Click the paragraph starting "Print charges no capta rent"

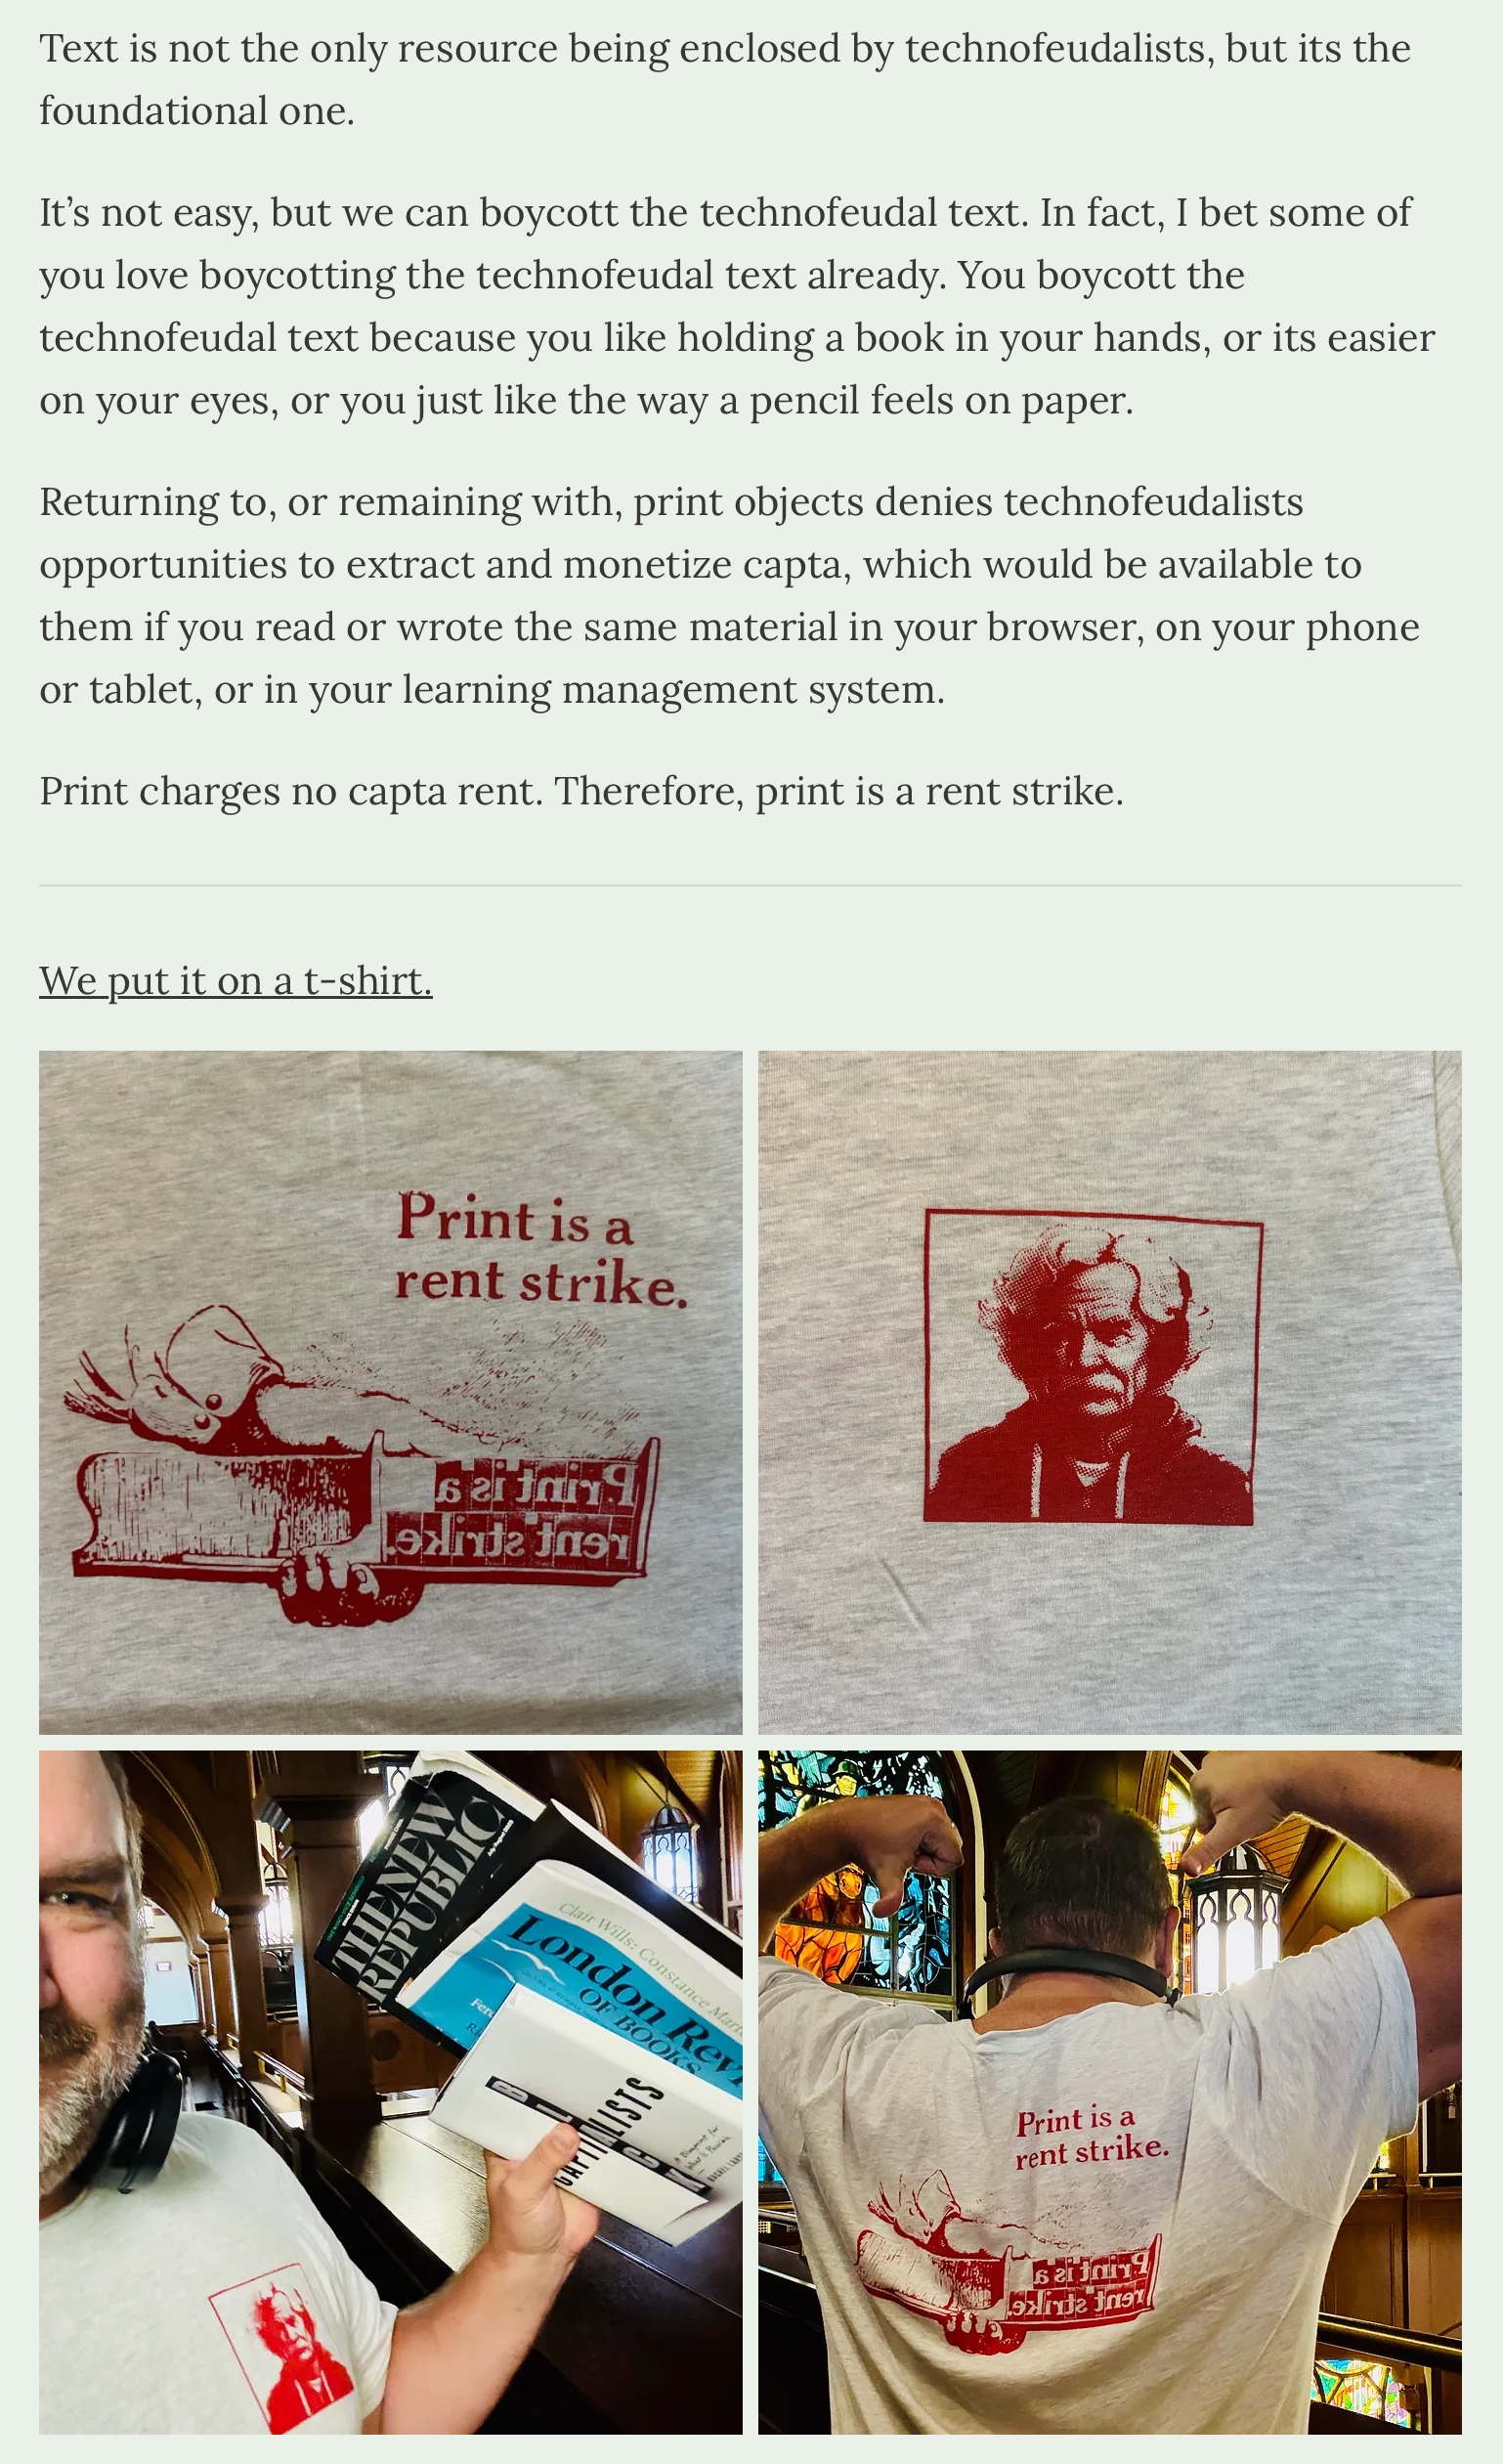coord(582,791)
